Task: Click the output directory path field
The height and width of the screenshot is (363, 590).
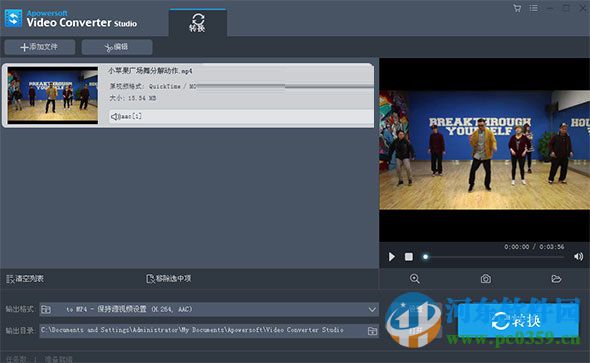Action: [x=203, y=330]
